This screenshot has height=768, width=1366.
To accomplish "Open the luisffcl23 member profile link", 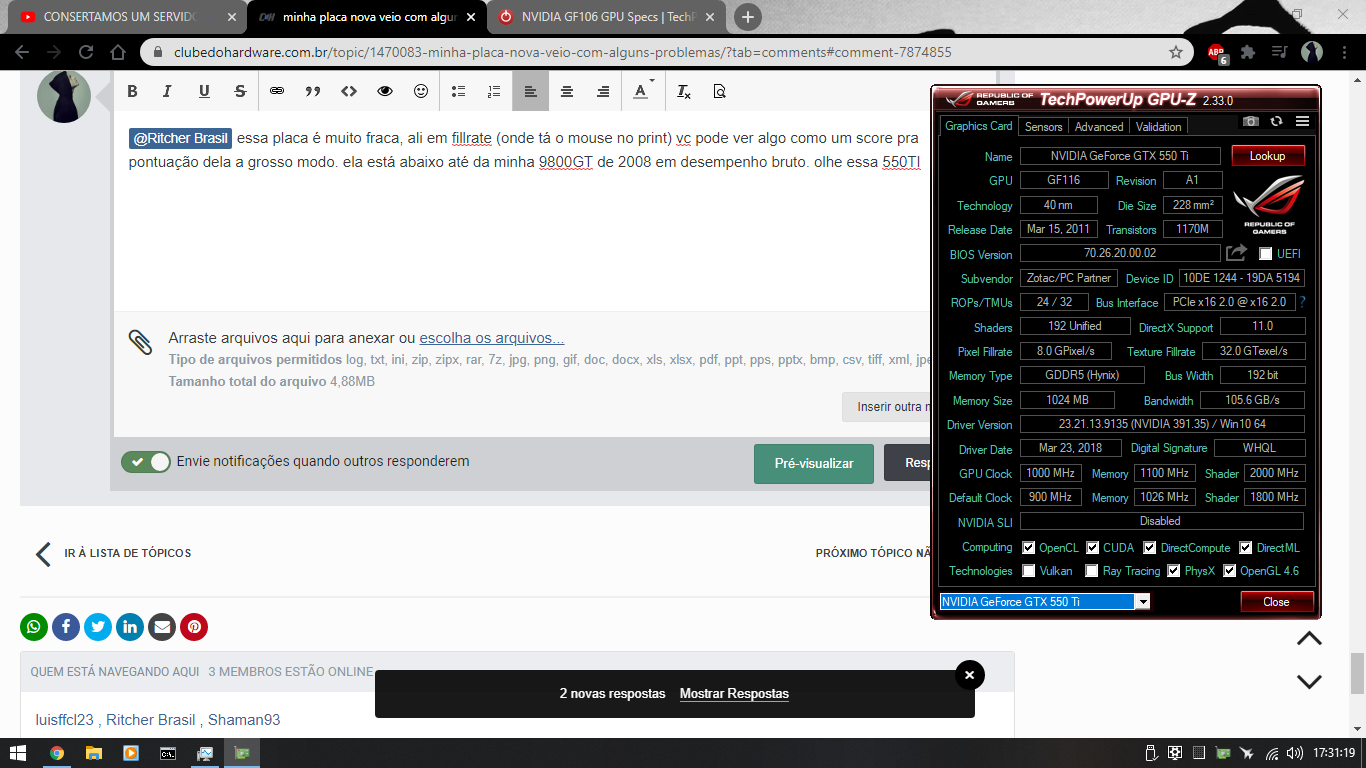I will tap(64, 720).
